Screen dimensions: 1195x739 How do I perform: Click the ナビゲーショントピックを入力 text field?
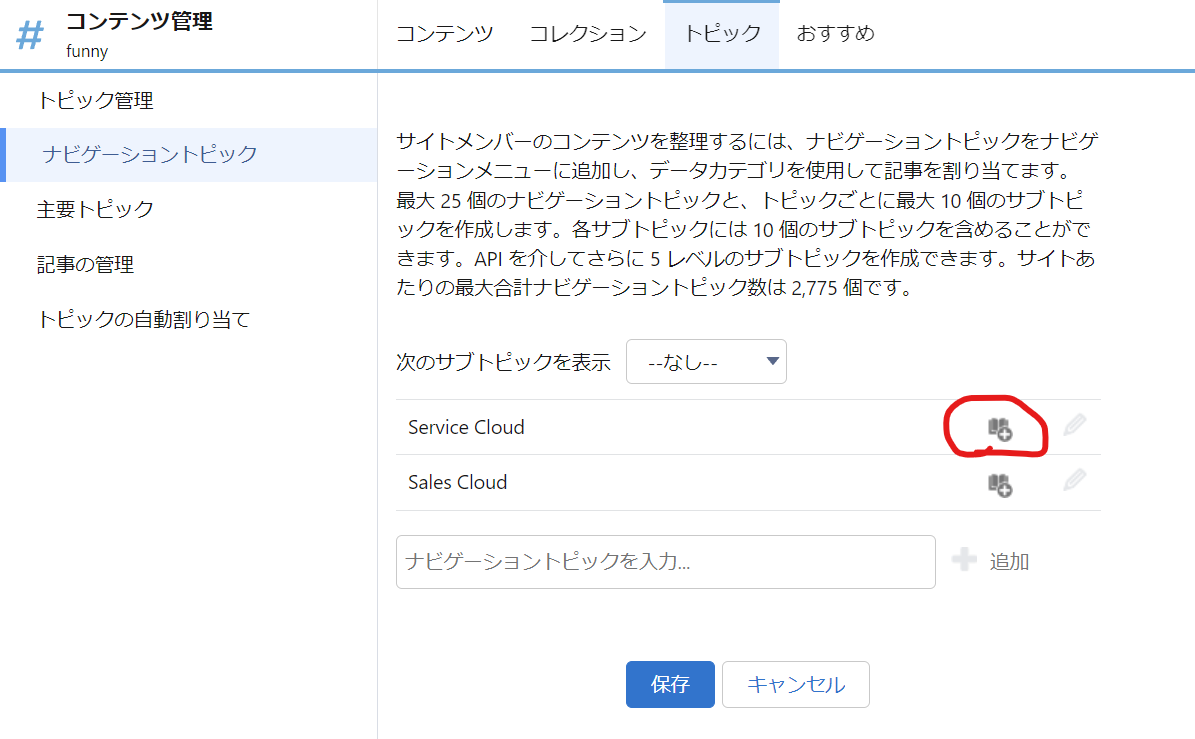pyautogui.click(x=665, y=562)
